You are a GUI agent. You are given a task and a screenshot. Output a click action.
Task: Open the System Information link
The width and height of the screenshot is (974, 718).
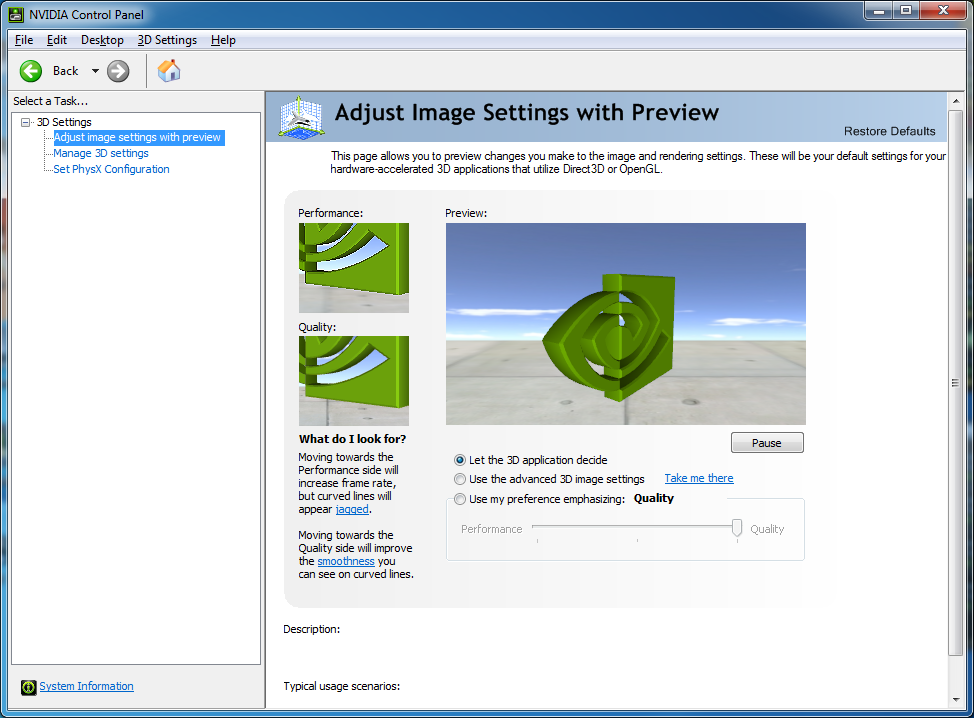click(86, 686)
